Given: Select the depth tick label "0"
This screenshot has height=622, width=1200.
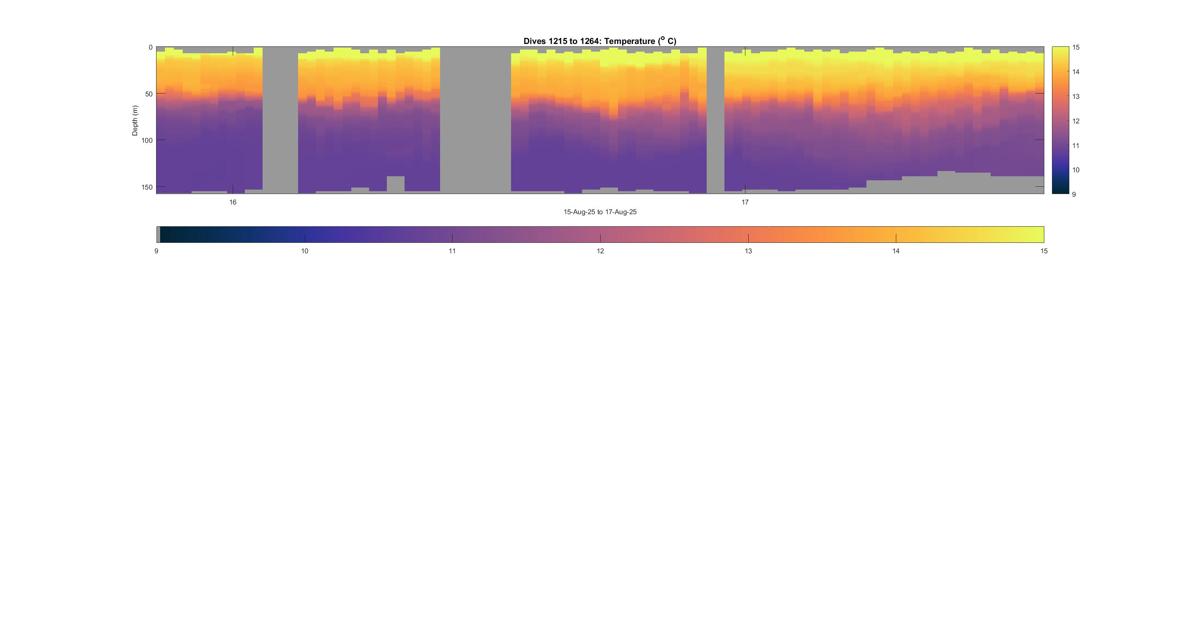Looking at the screenshot, I should (150, 47).
